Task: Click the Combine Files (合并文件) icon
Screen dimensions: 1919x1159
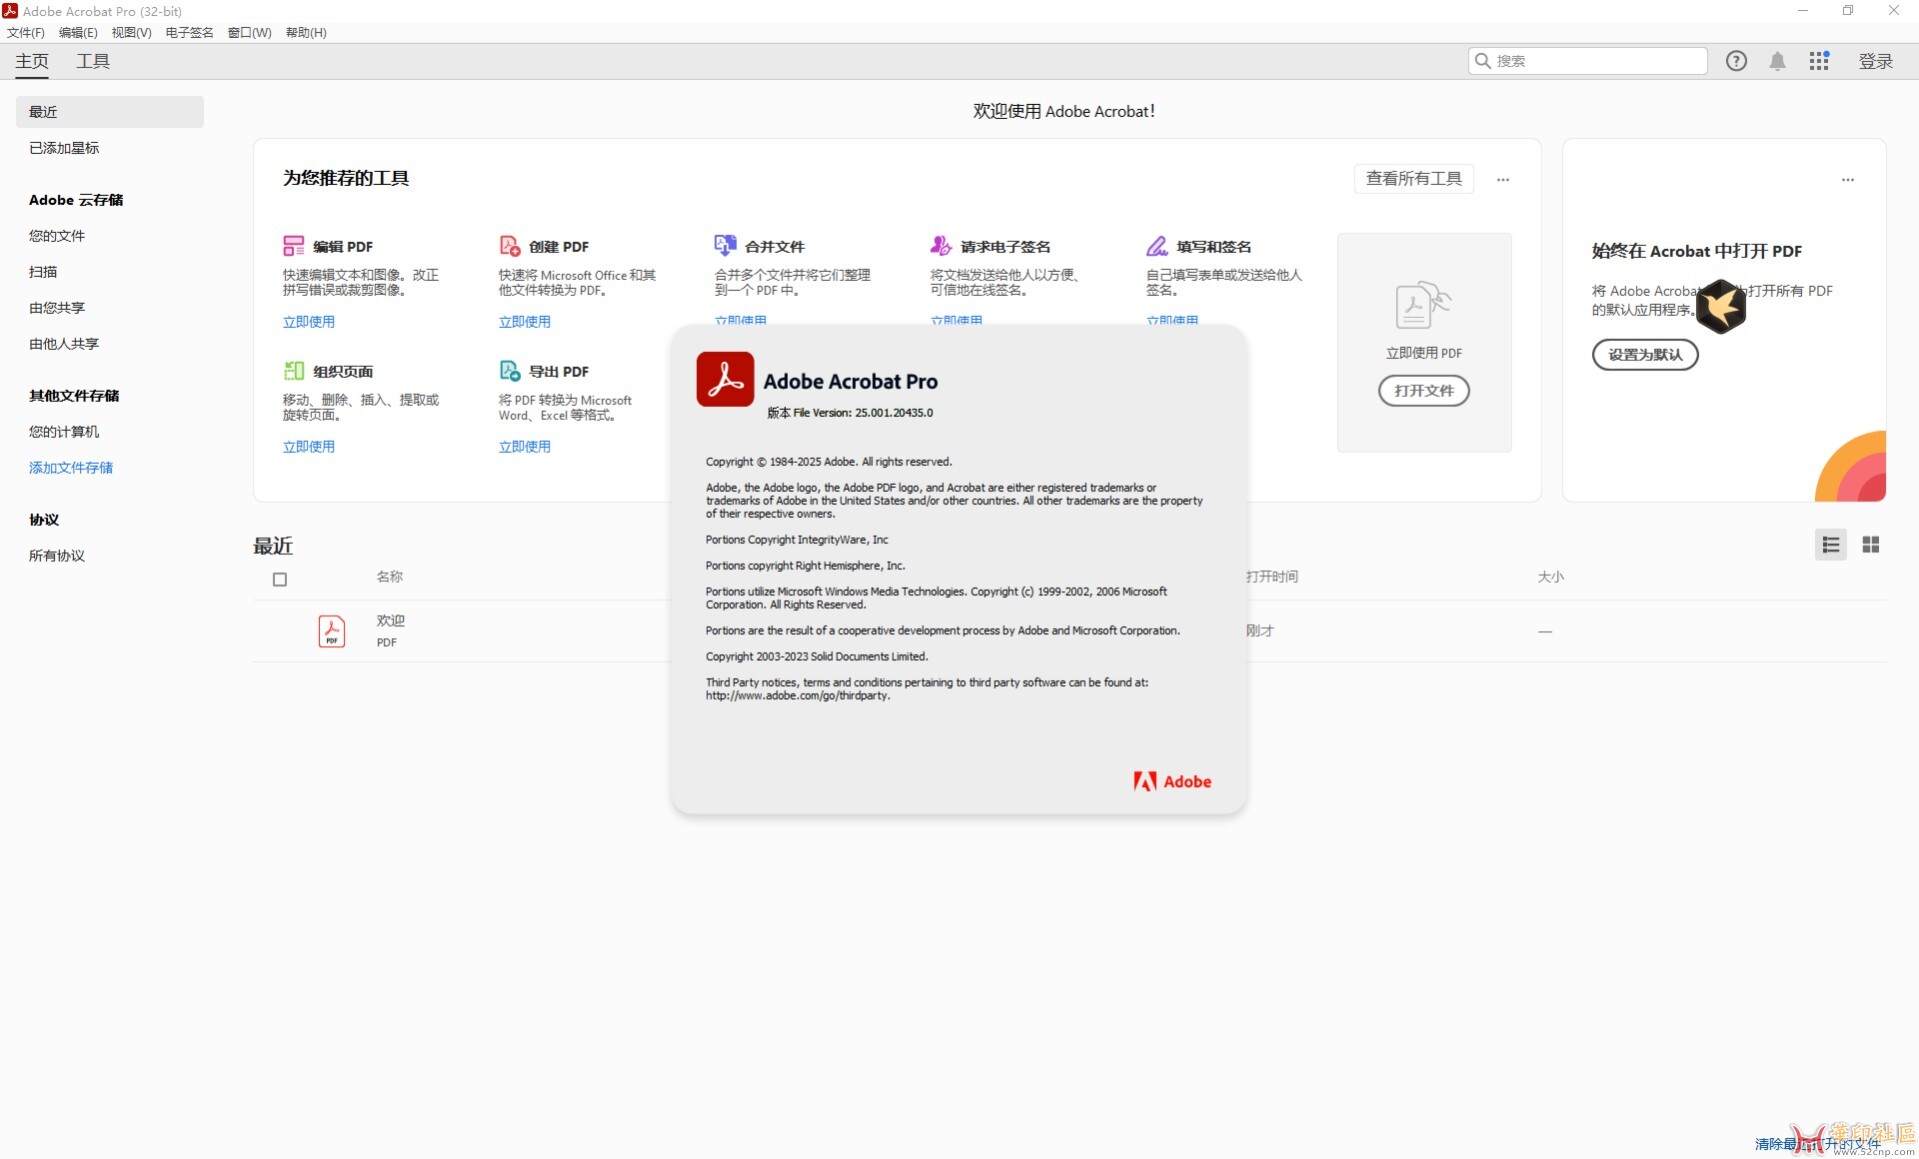Action: pos(725,246)
